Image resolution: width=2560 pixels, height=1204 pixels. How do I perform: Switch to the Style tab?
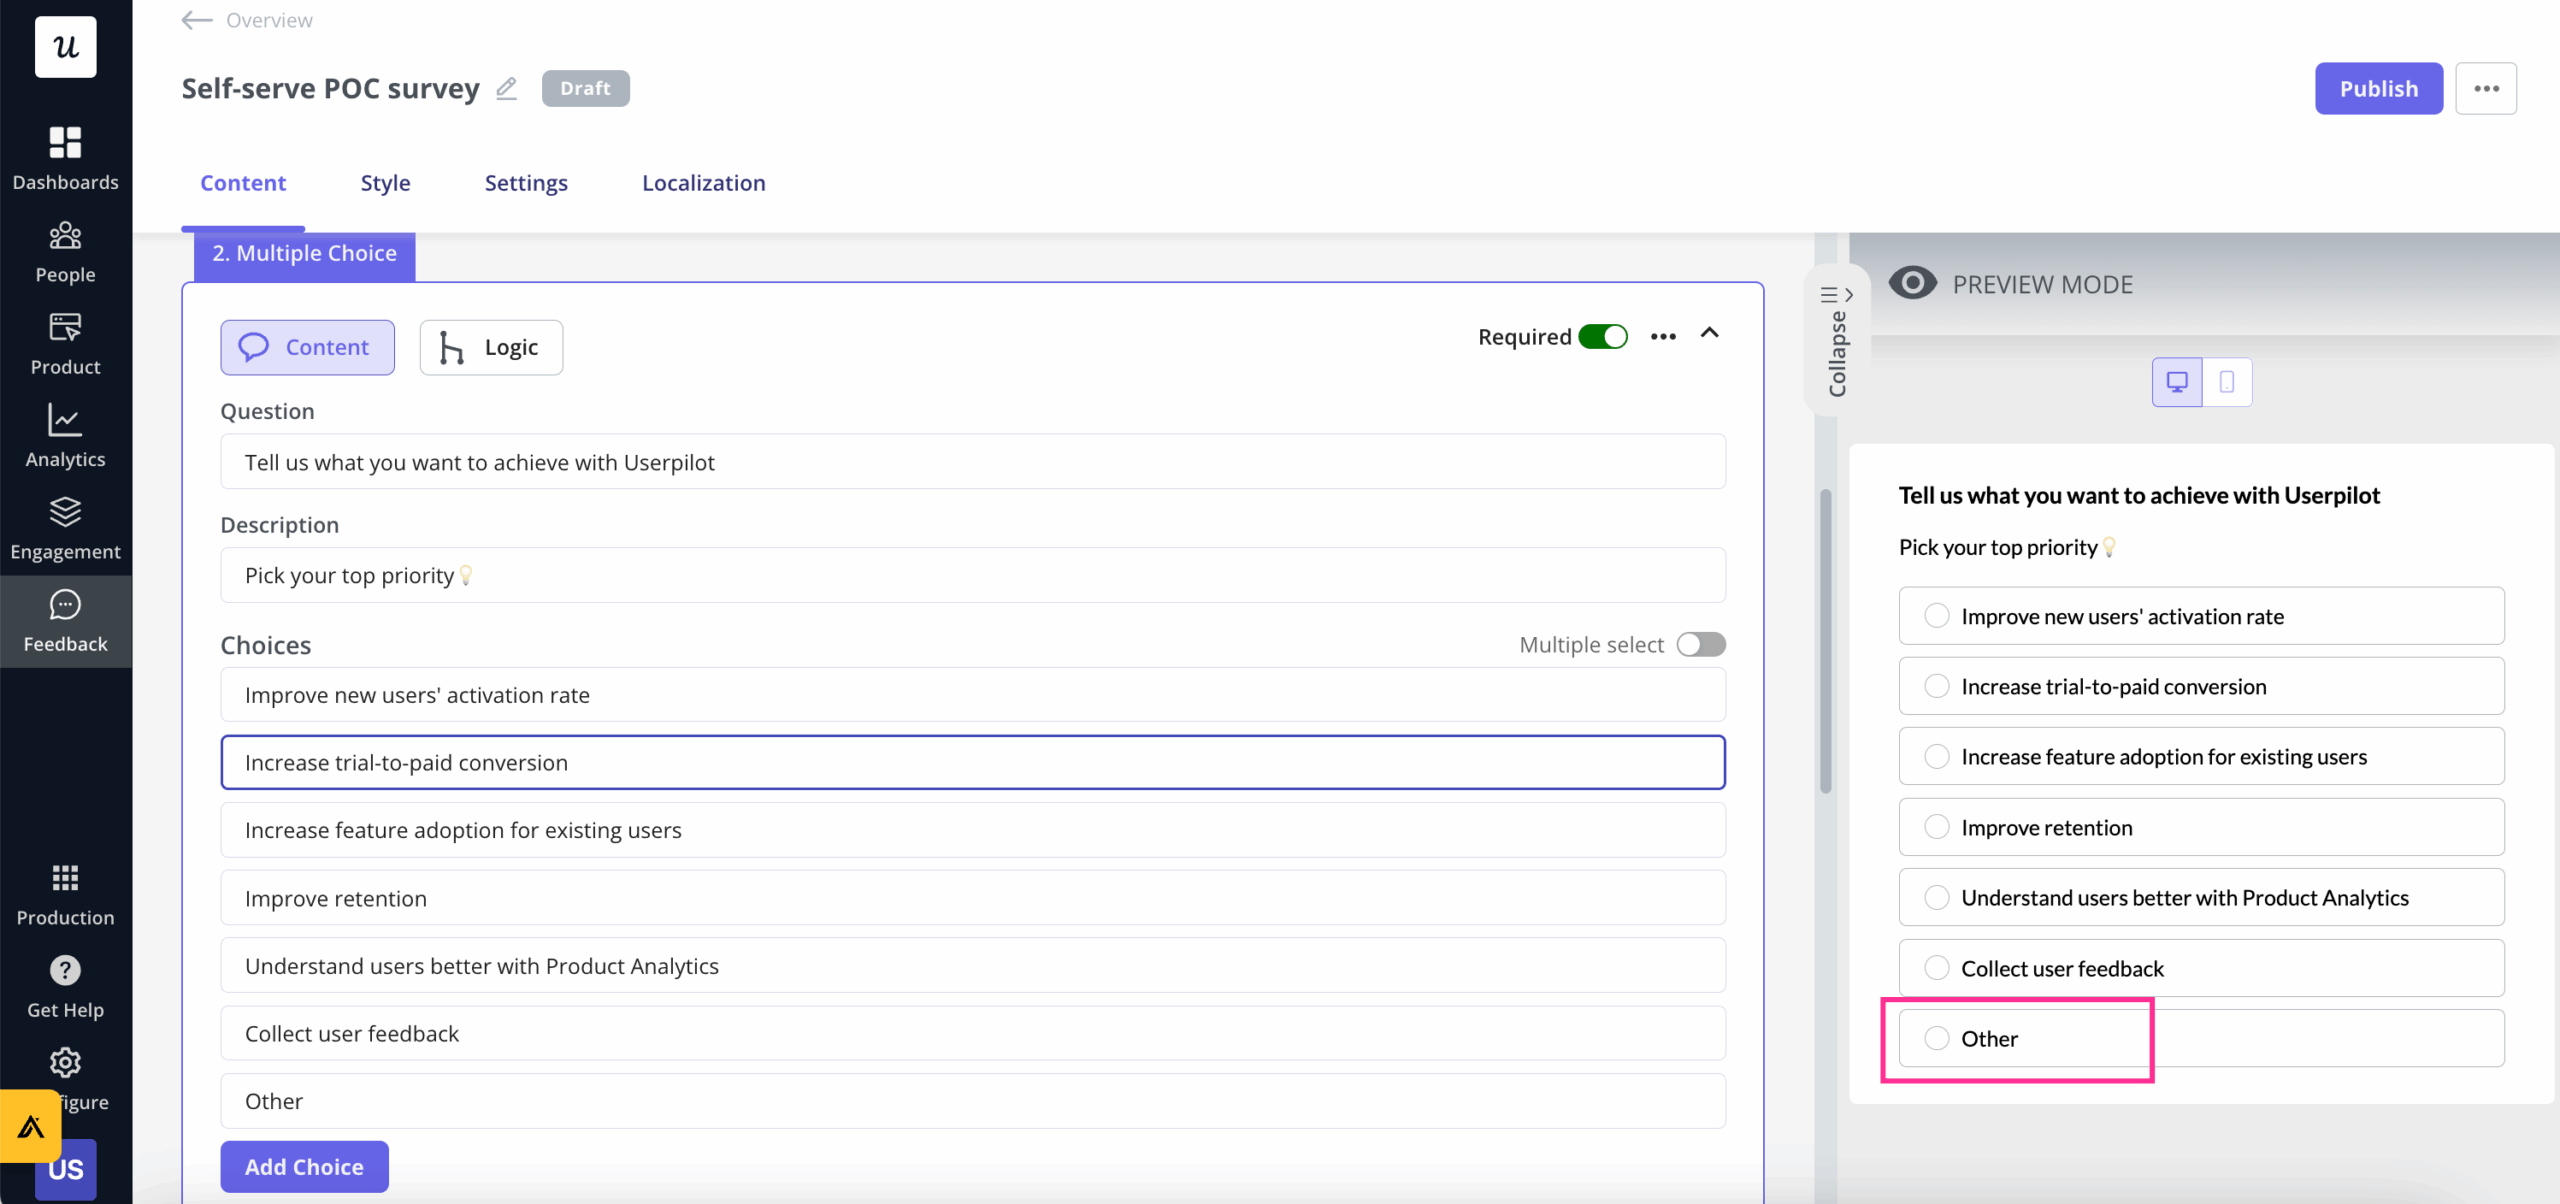click(385, 183)
